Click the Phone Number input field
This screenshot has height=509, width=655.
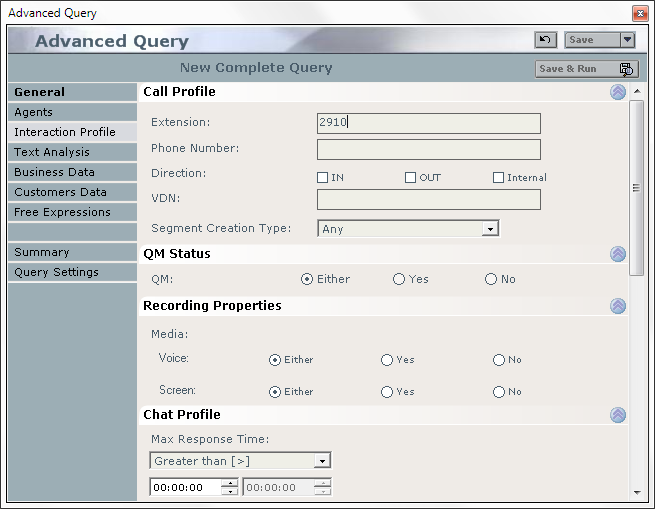tap(428, 150)
